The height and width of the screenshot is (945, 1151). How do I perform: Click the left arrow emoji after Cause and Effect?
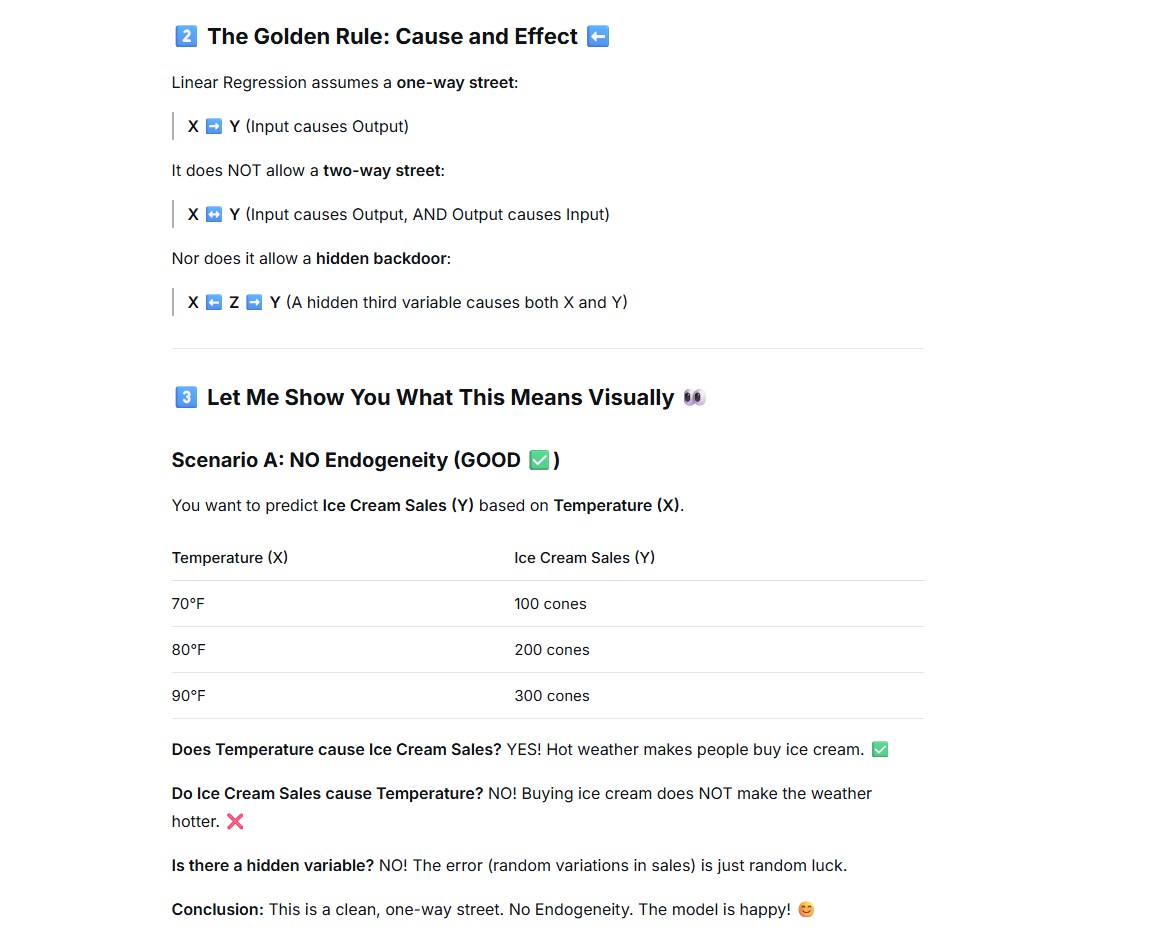[x=598, y=36]
